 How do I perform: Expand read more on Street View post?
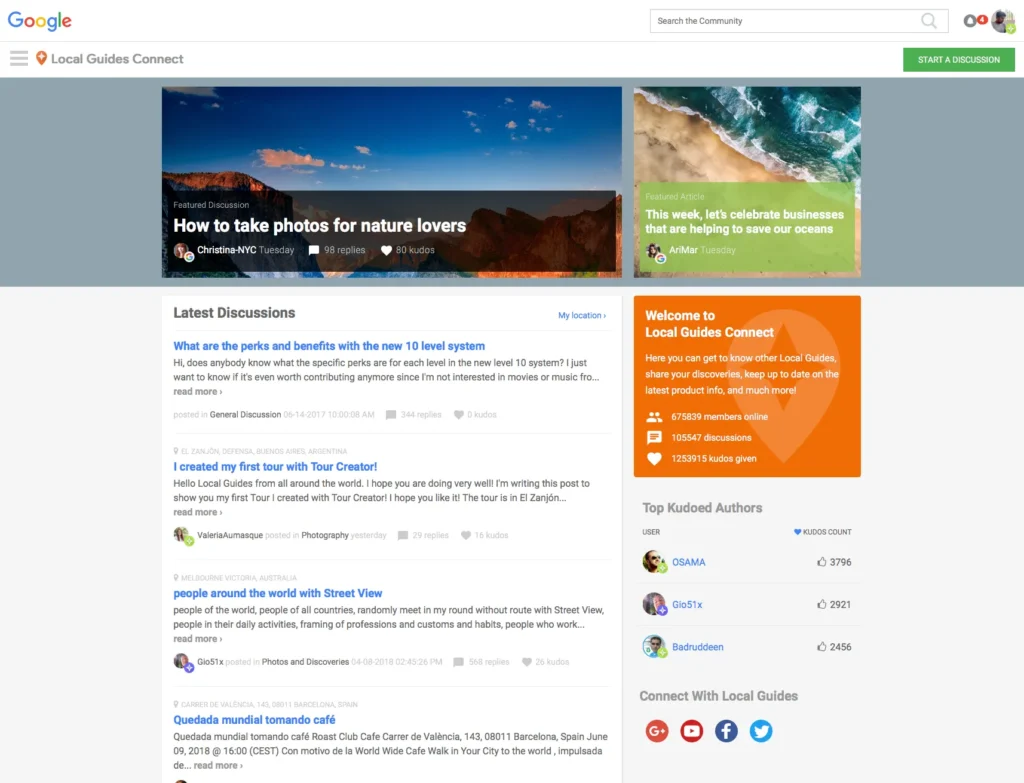pos(197,639)
